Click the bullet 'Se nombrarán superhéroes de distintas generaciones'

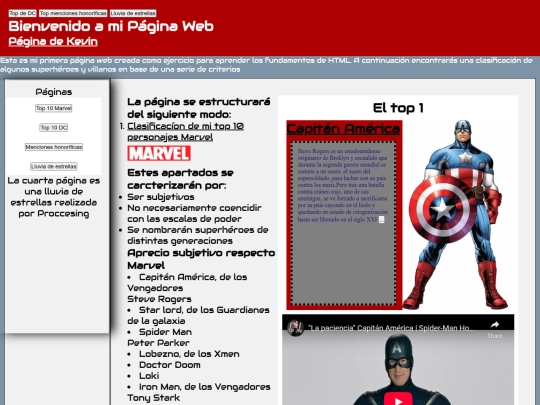(198, 235)
